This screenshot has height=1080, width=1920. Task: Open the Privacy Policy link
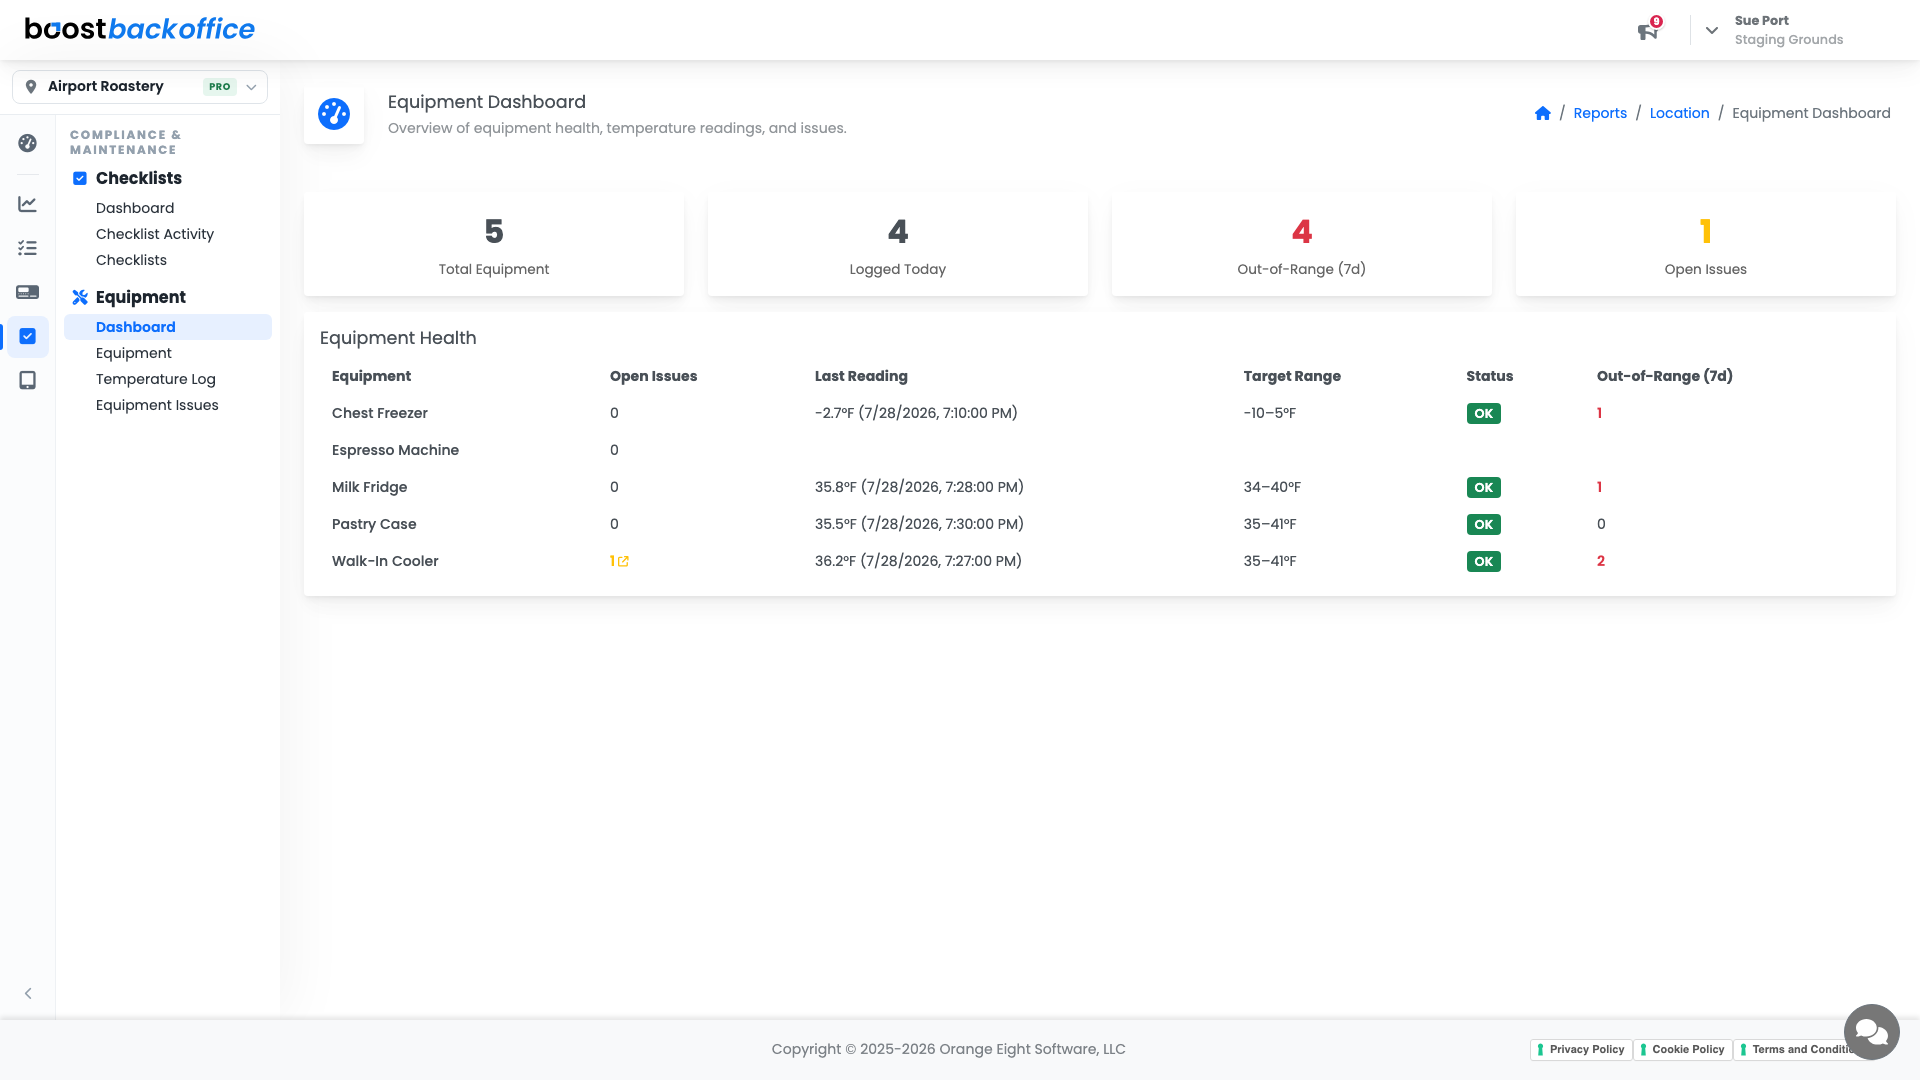pyautogui.click(x=1580, y=1049)
